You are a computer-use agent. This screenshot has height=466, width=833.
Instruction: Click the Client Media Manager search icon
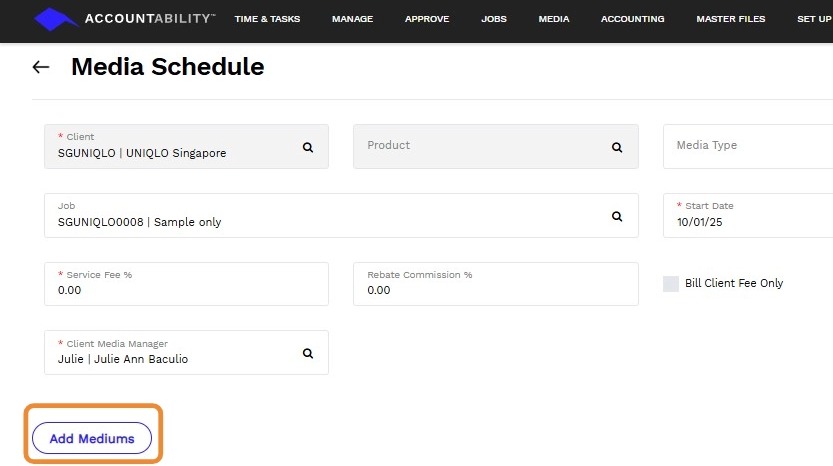click(308, 353)
